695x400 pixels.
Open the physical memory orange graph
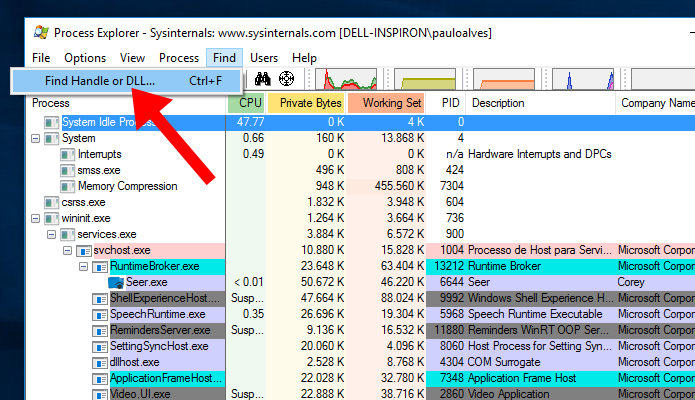coord(504,79)
